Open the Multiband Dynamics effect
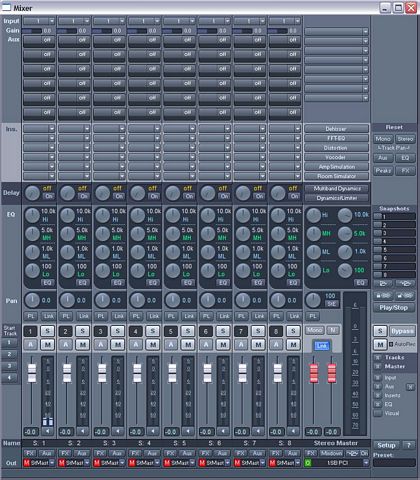The height and width of the screenshot is (480, 420). (x=336, y=188)
